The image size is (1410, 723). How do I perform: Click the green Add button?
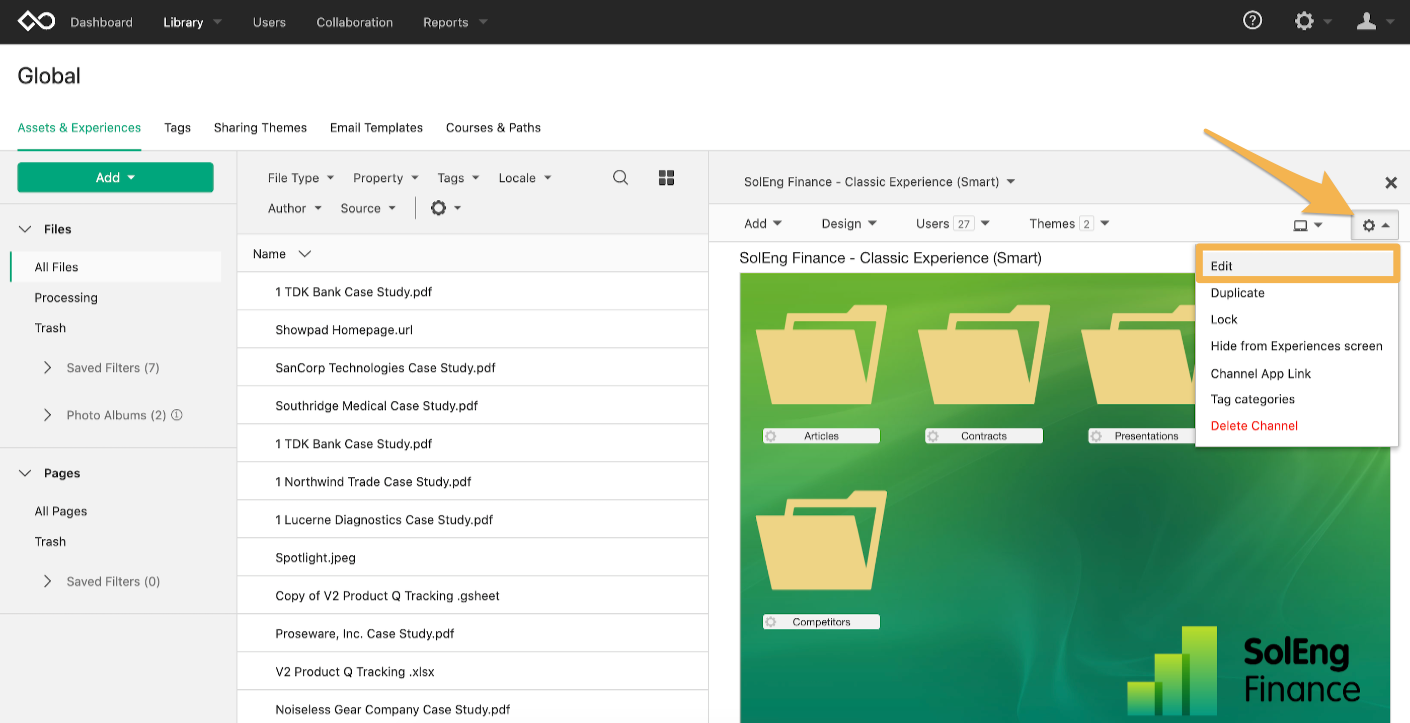(115, 177)
